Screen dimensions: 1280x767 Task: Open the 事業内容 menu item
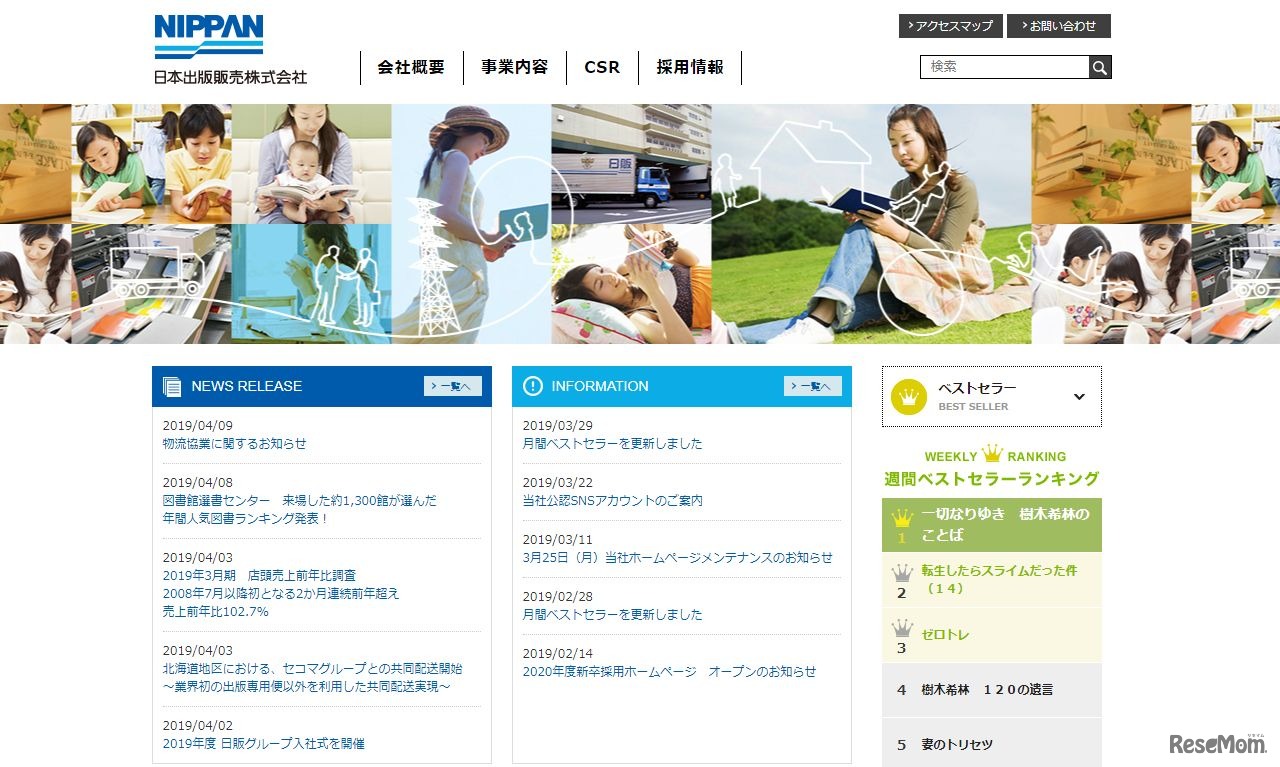(x=515, y=67)
